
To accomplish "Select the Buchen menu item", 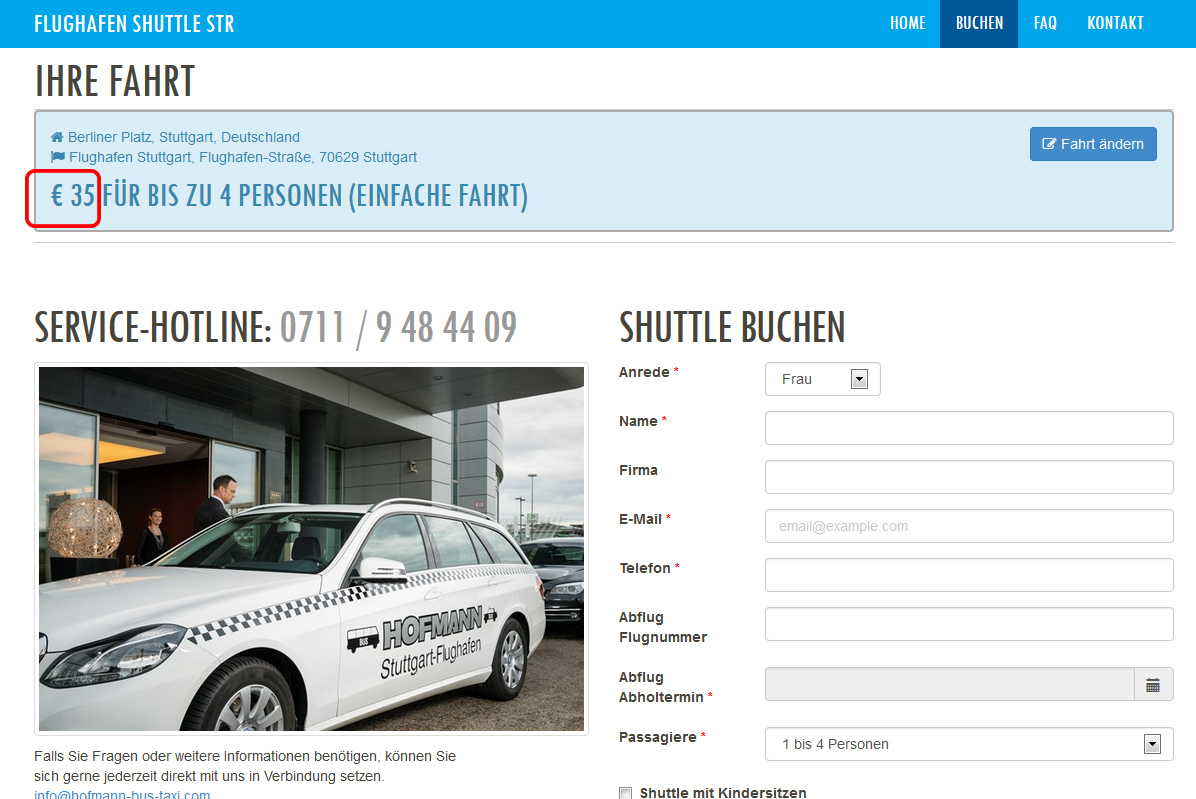I will (x=979, y=24).
